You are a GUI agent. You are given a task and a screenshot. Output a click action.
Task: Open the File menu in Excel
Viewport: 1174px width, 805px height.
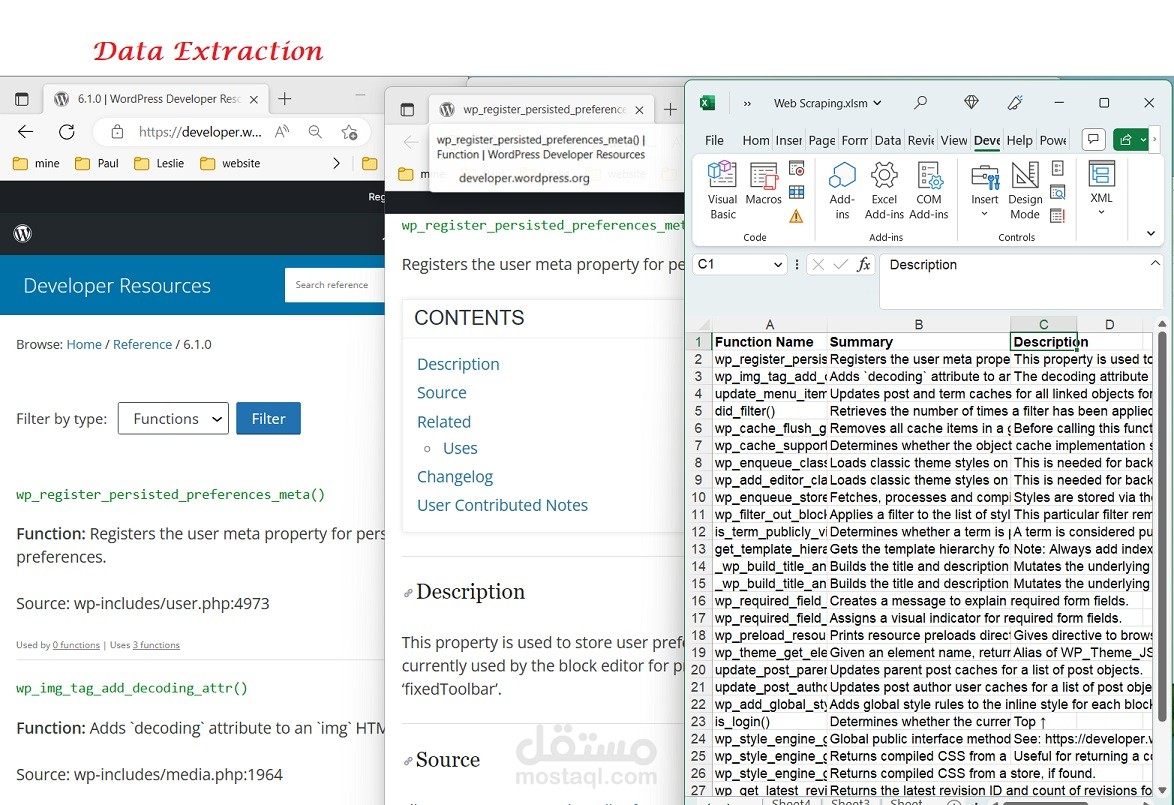[714, 140]
